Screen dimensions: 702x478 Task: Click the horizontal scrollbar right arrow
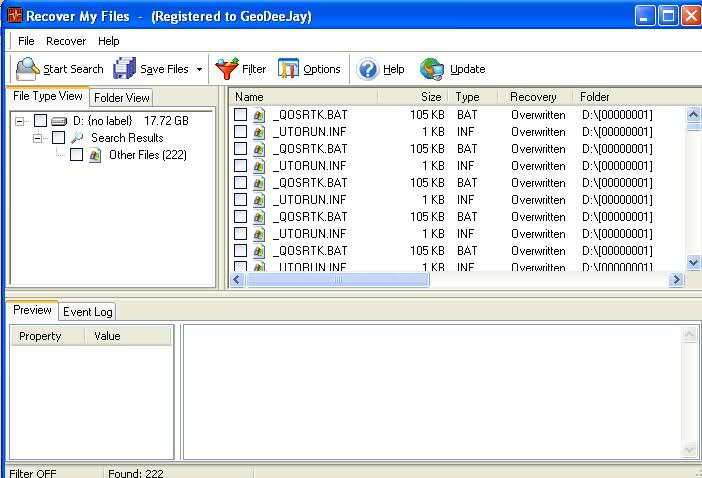pos(676,280)
